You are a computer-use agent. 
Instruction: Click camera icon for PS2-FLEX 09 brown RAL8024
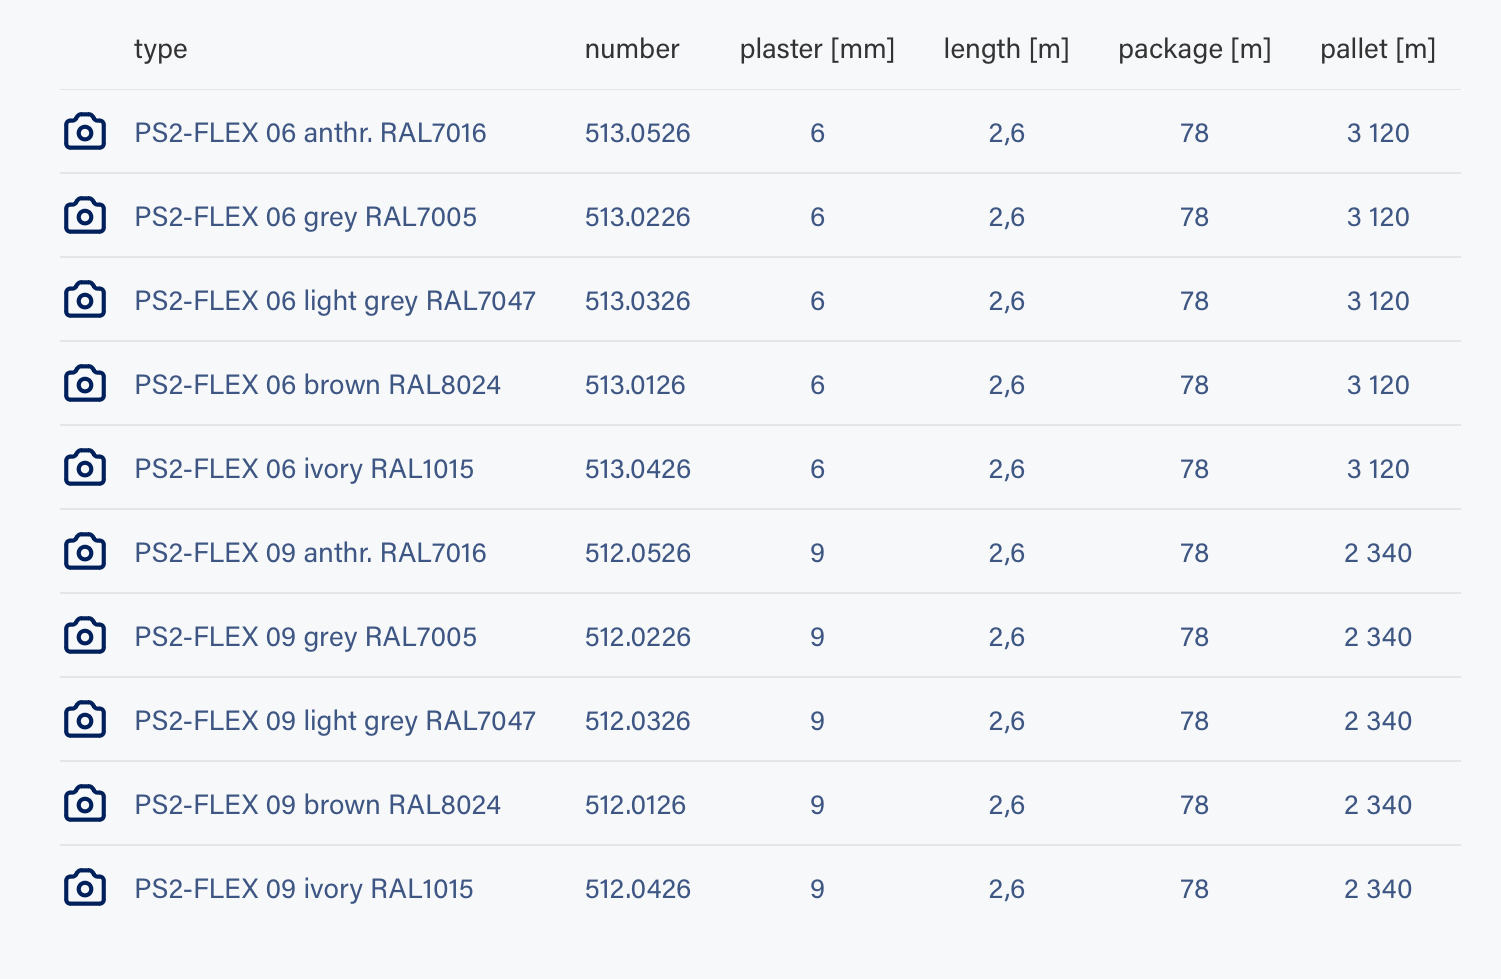(x=85, y=804)
